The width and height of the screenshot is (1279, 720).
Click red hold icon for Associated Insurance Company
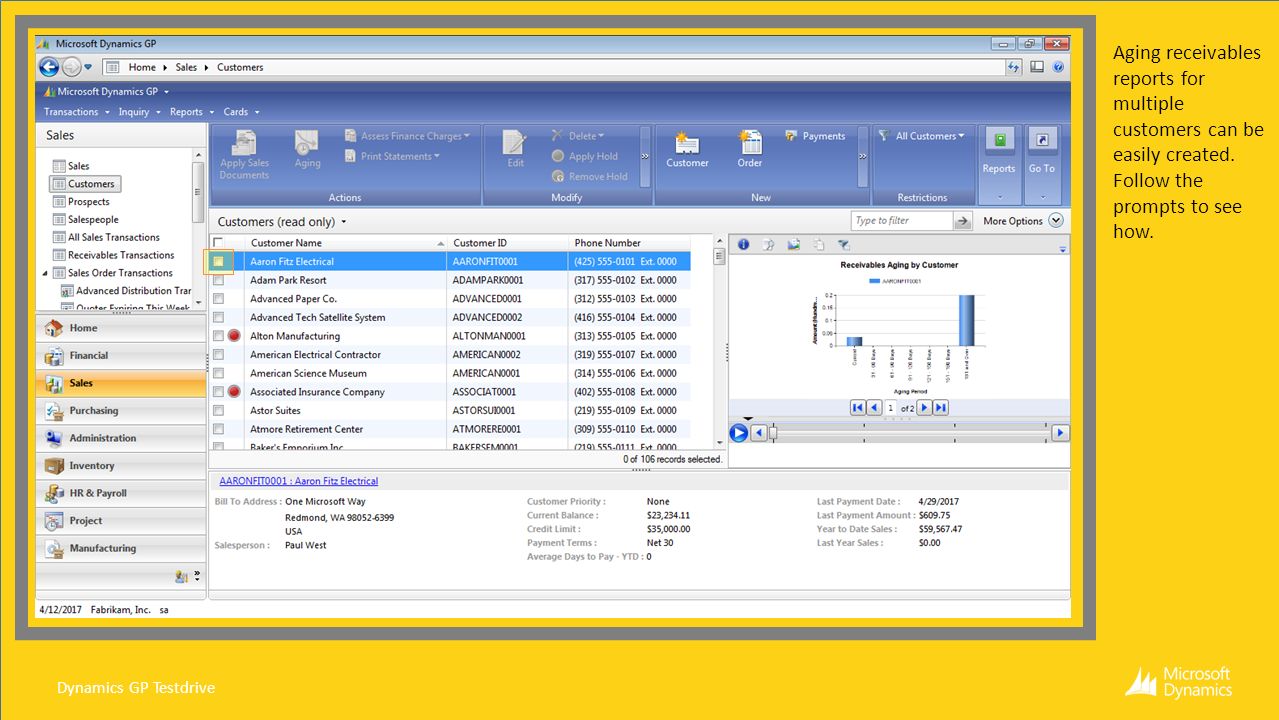[x=235, y=392]
